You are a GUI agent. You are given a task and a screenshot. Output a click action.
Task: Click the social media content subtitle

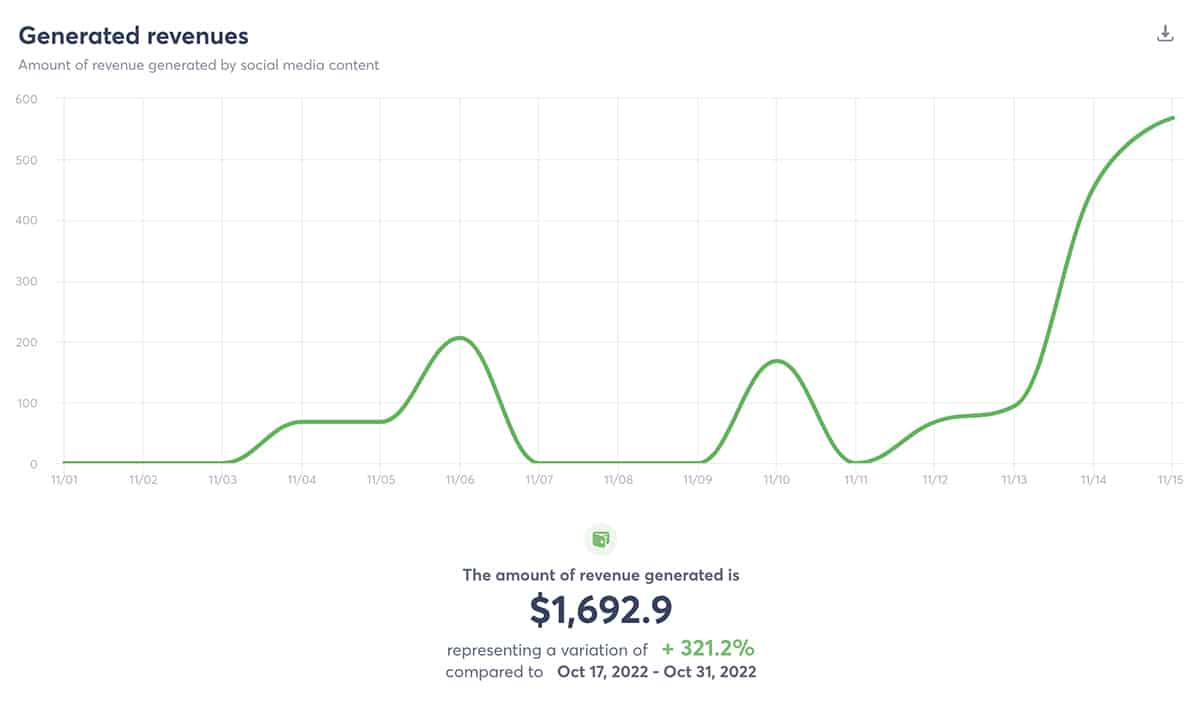tap(198, 65)
